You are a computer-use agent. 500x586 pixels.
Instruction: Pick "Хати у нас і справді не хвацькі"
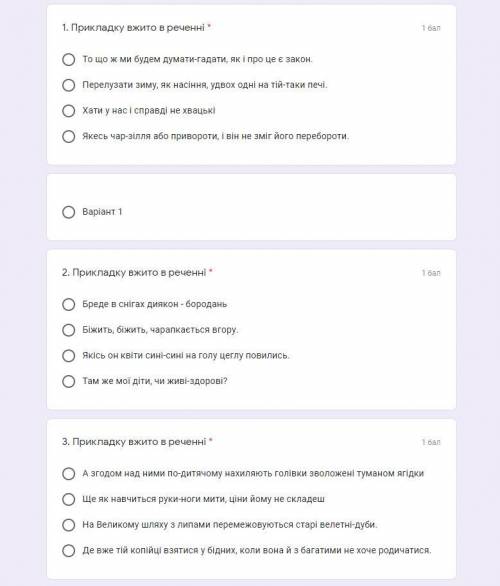pyautogui.click(x=69, y=111)
